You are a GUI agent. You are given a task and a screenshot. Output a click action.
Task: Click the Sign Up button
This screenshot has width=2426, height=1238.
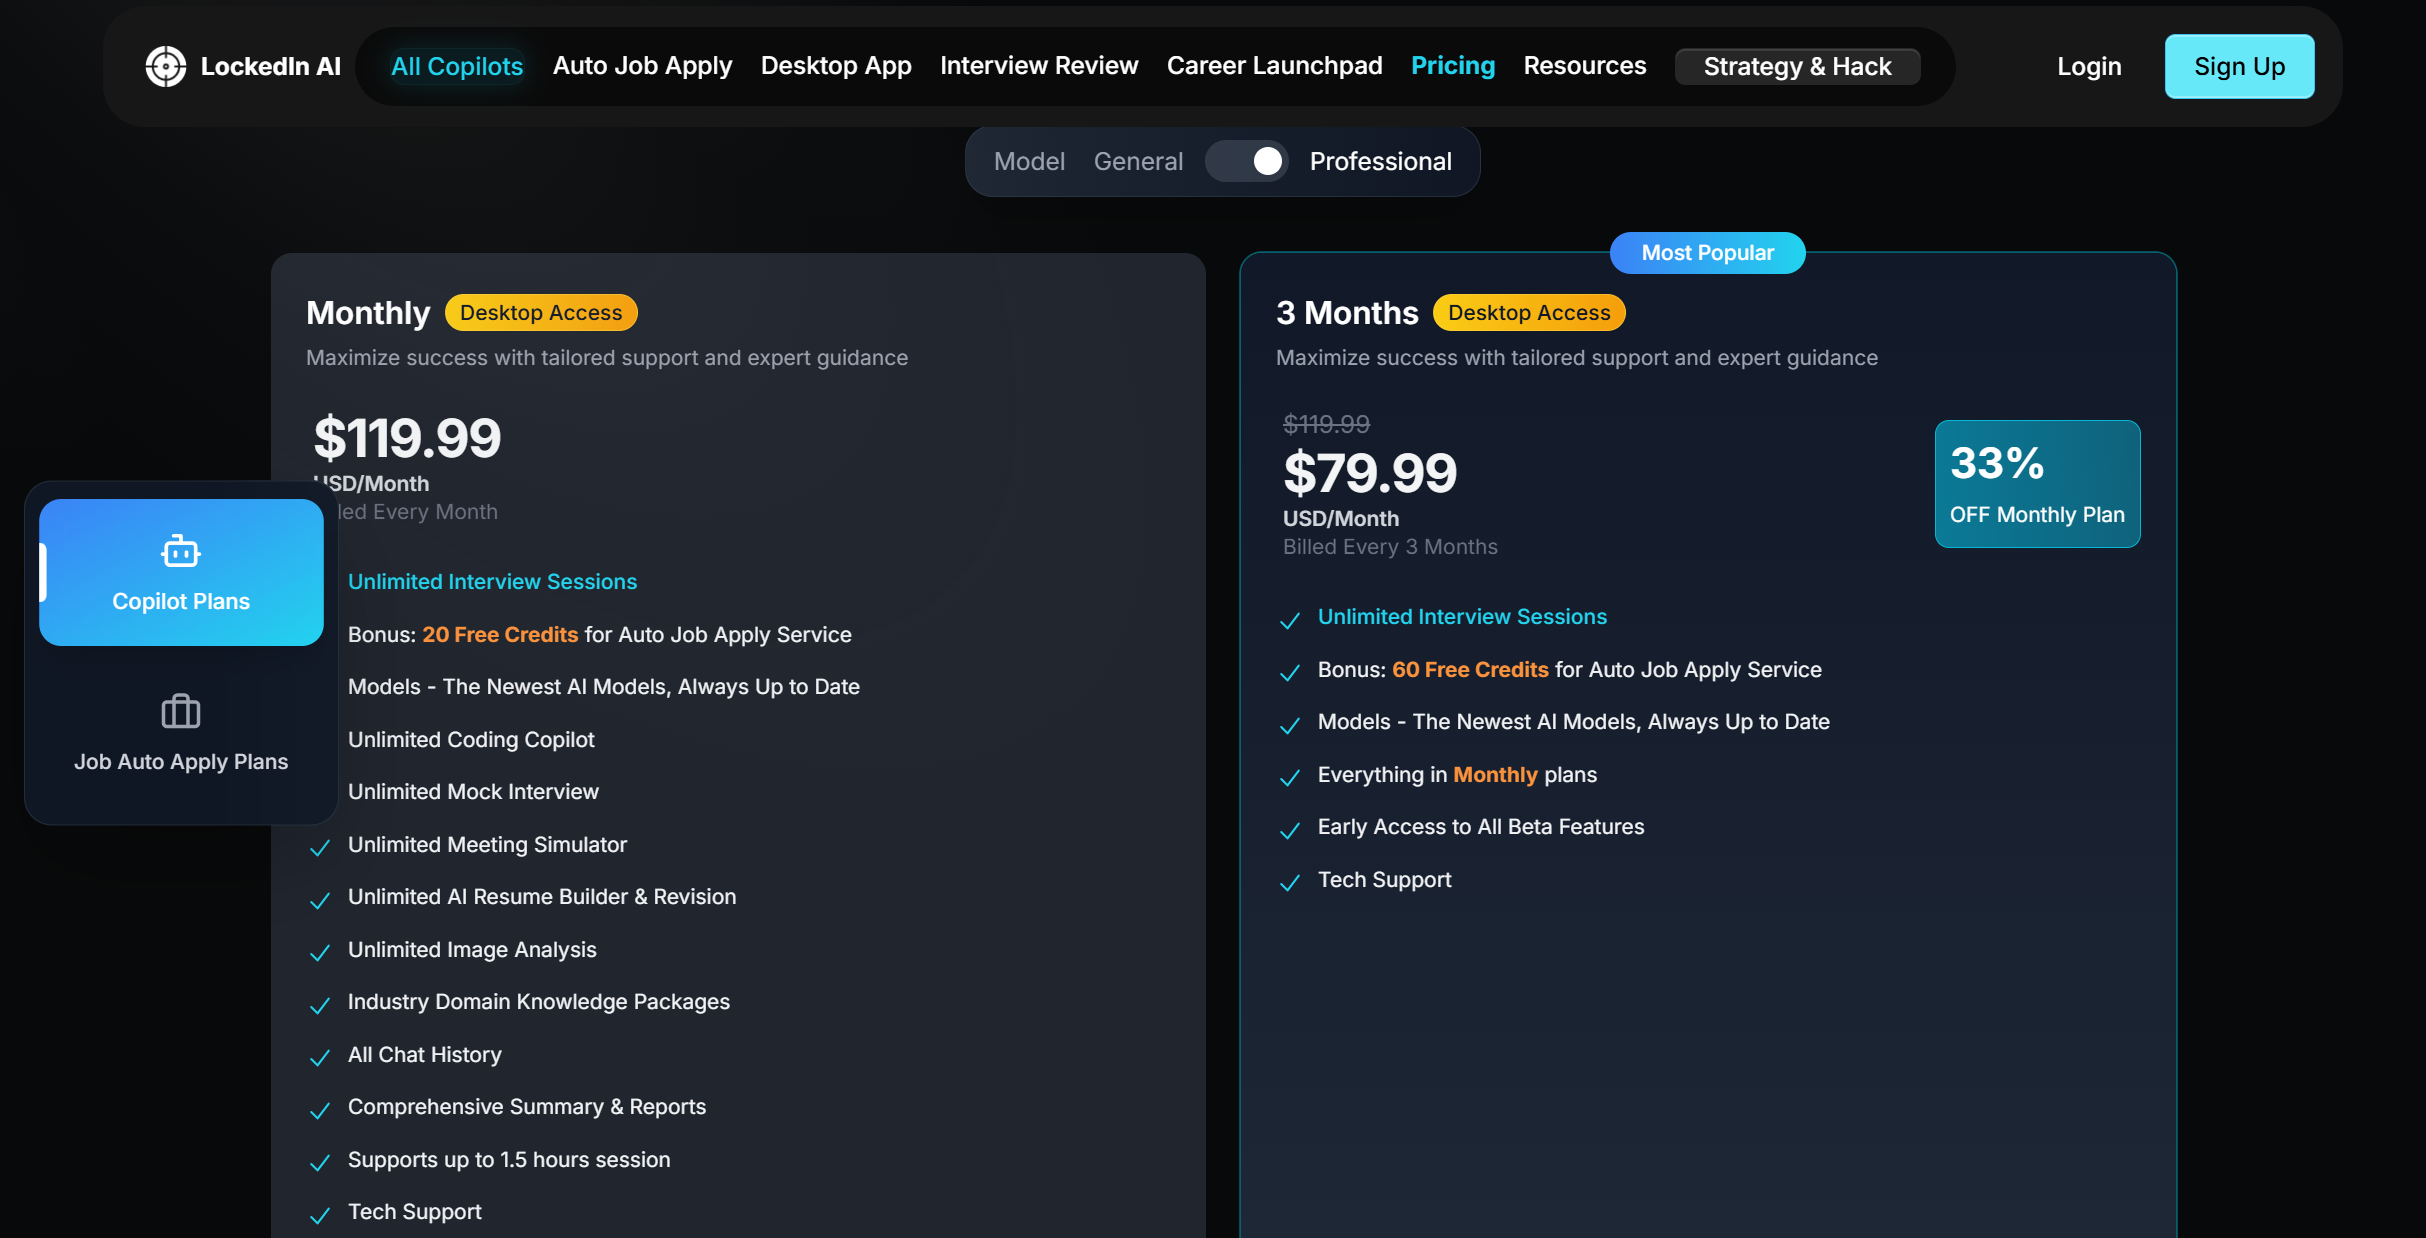pyautogui.click(x=2240, y=66)
